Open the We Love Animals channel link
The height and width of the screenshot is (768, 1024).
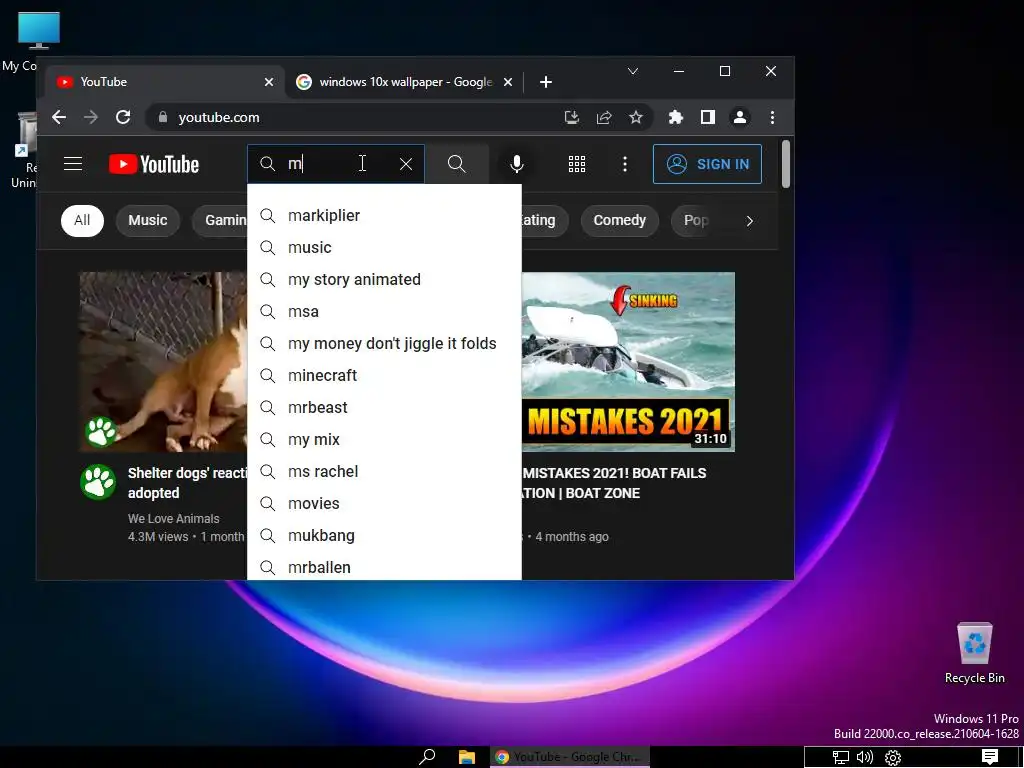point(174,519)
